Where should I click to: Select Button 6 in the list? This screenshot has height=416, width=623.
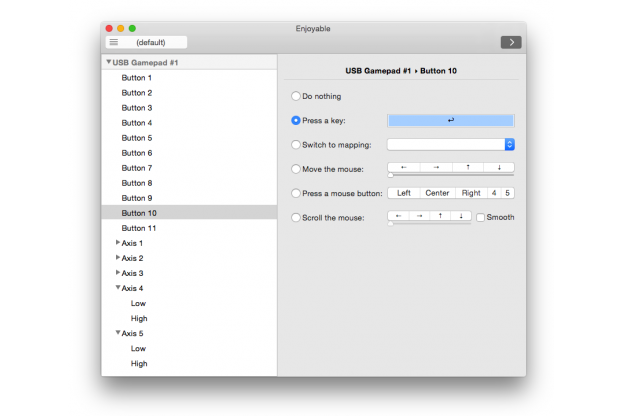tap(189, 153)
